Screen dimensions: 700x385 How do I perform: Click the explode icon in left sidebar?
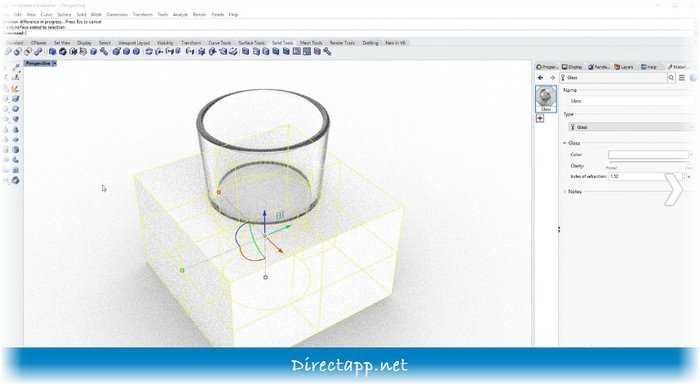15,89
